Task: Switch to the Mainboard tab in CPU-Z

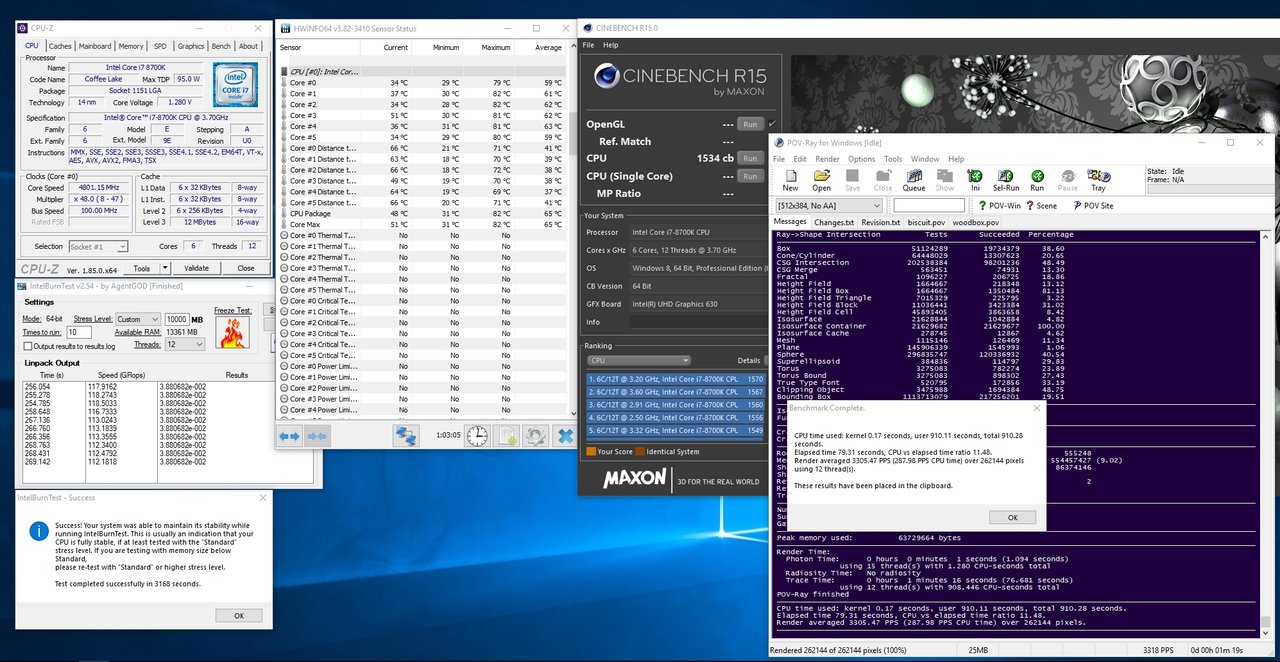Action: click(96, 46)
